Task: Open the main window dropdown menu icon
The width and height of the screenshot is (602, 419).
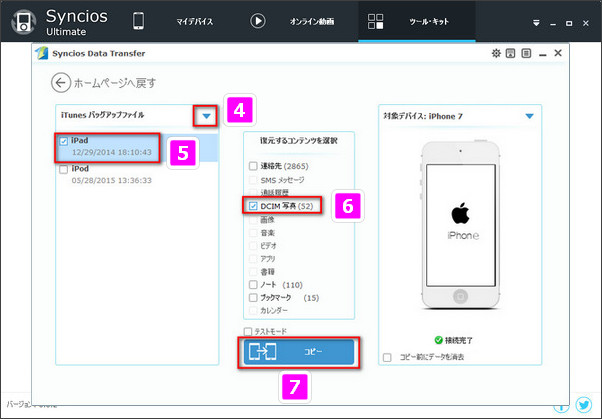Action: tap(536, 23)
